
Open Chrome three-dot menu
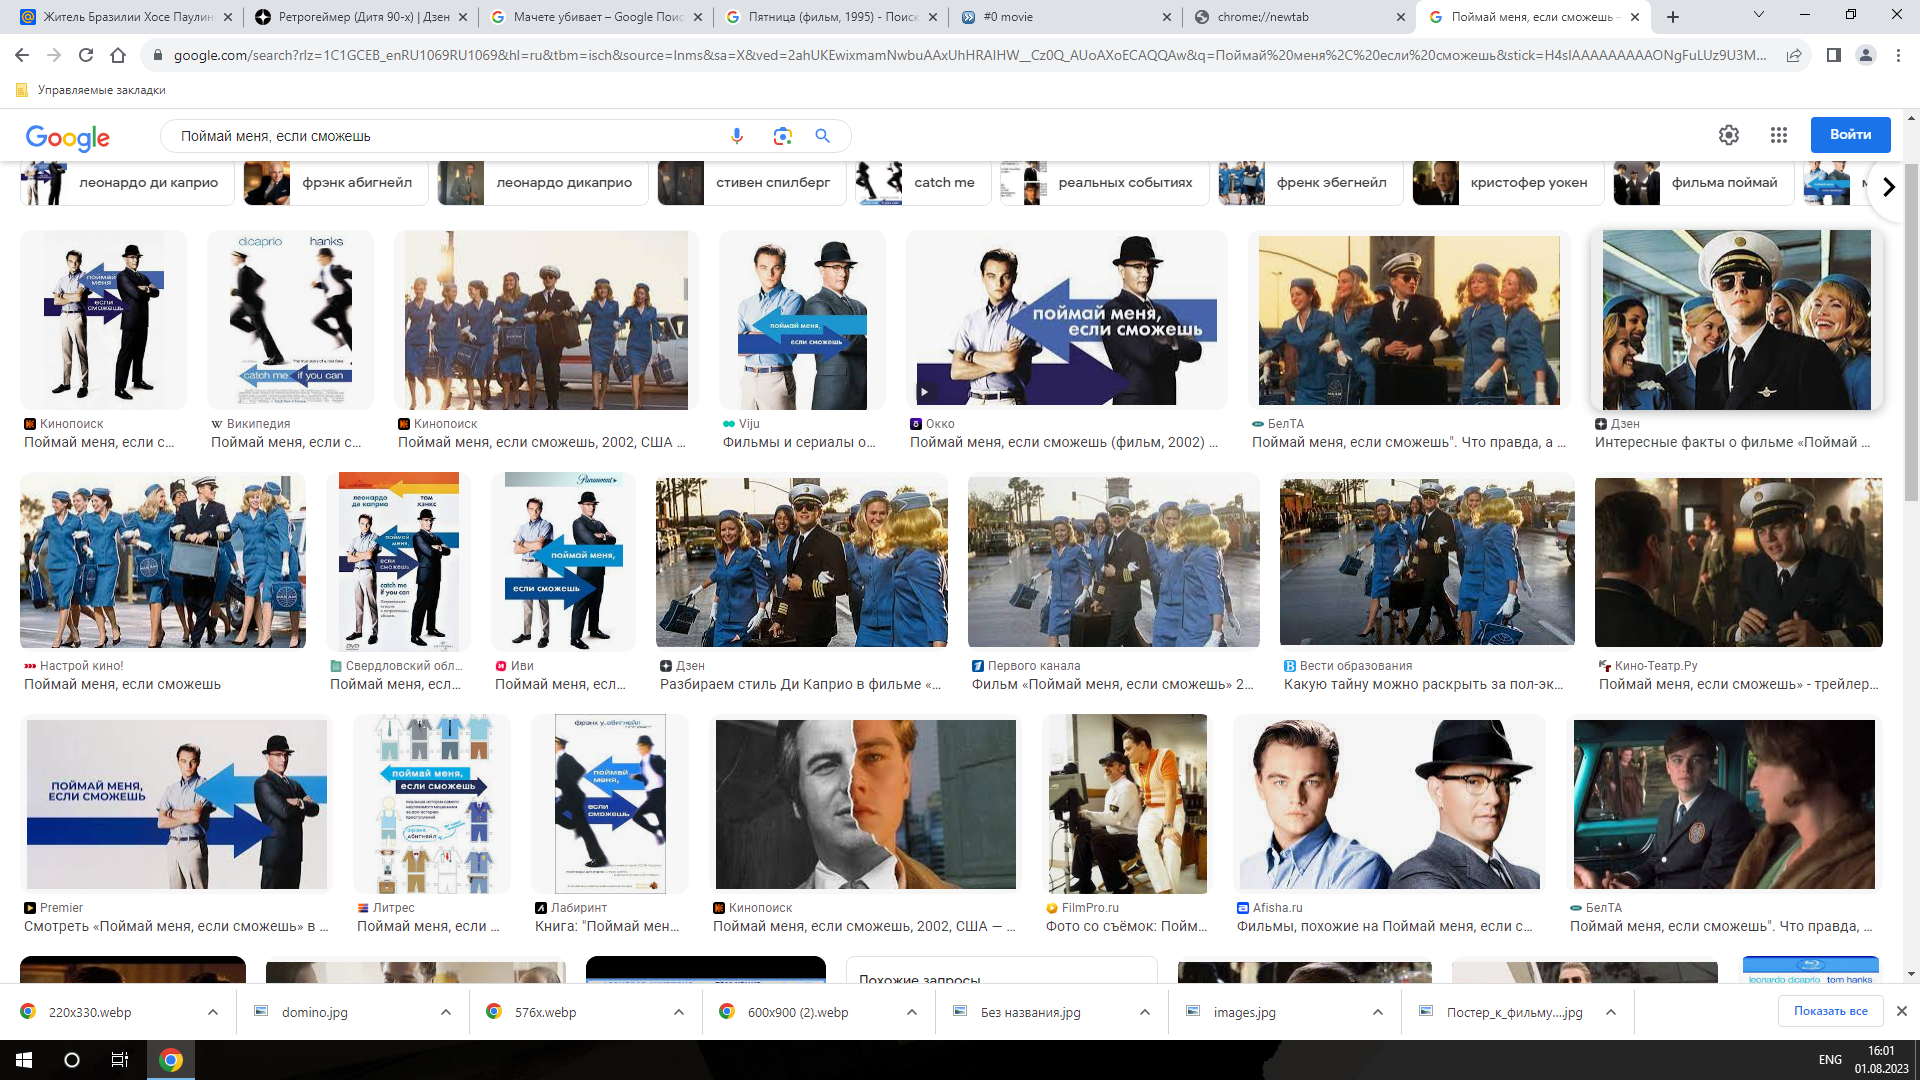click(x=1898, y=55)
